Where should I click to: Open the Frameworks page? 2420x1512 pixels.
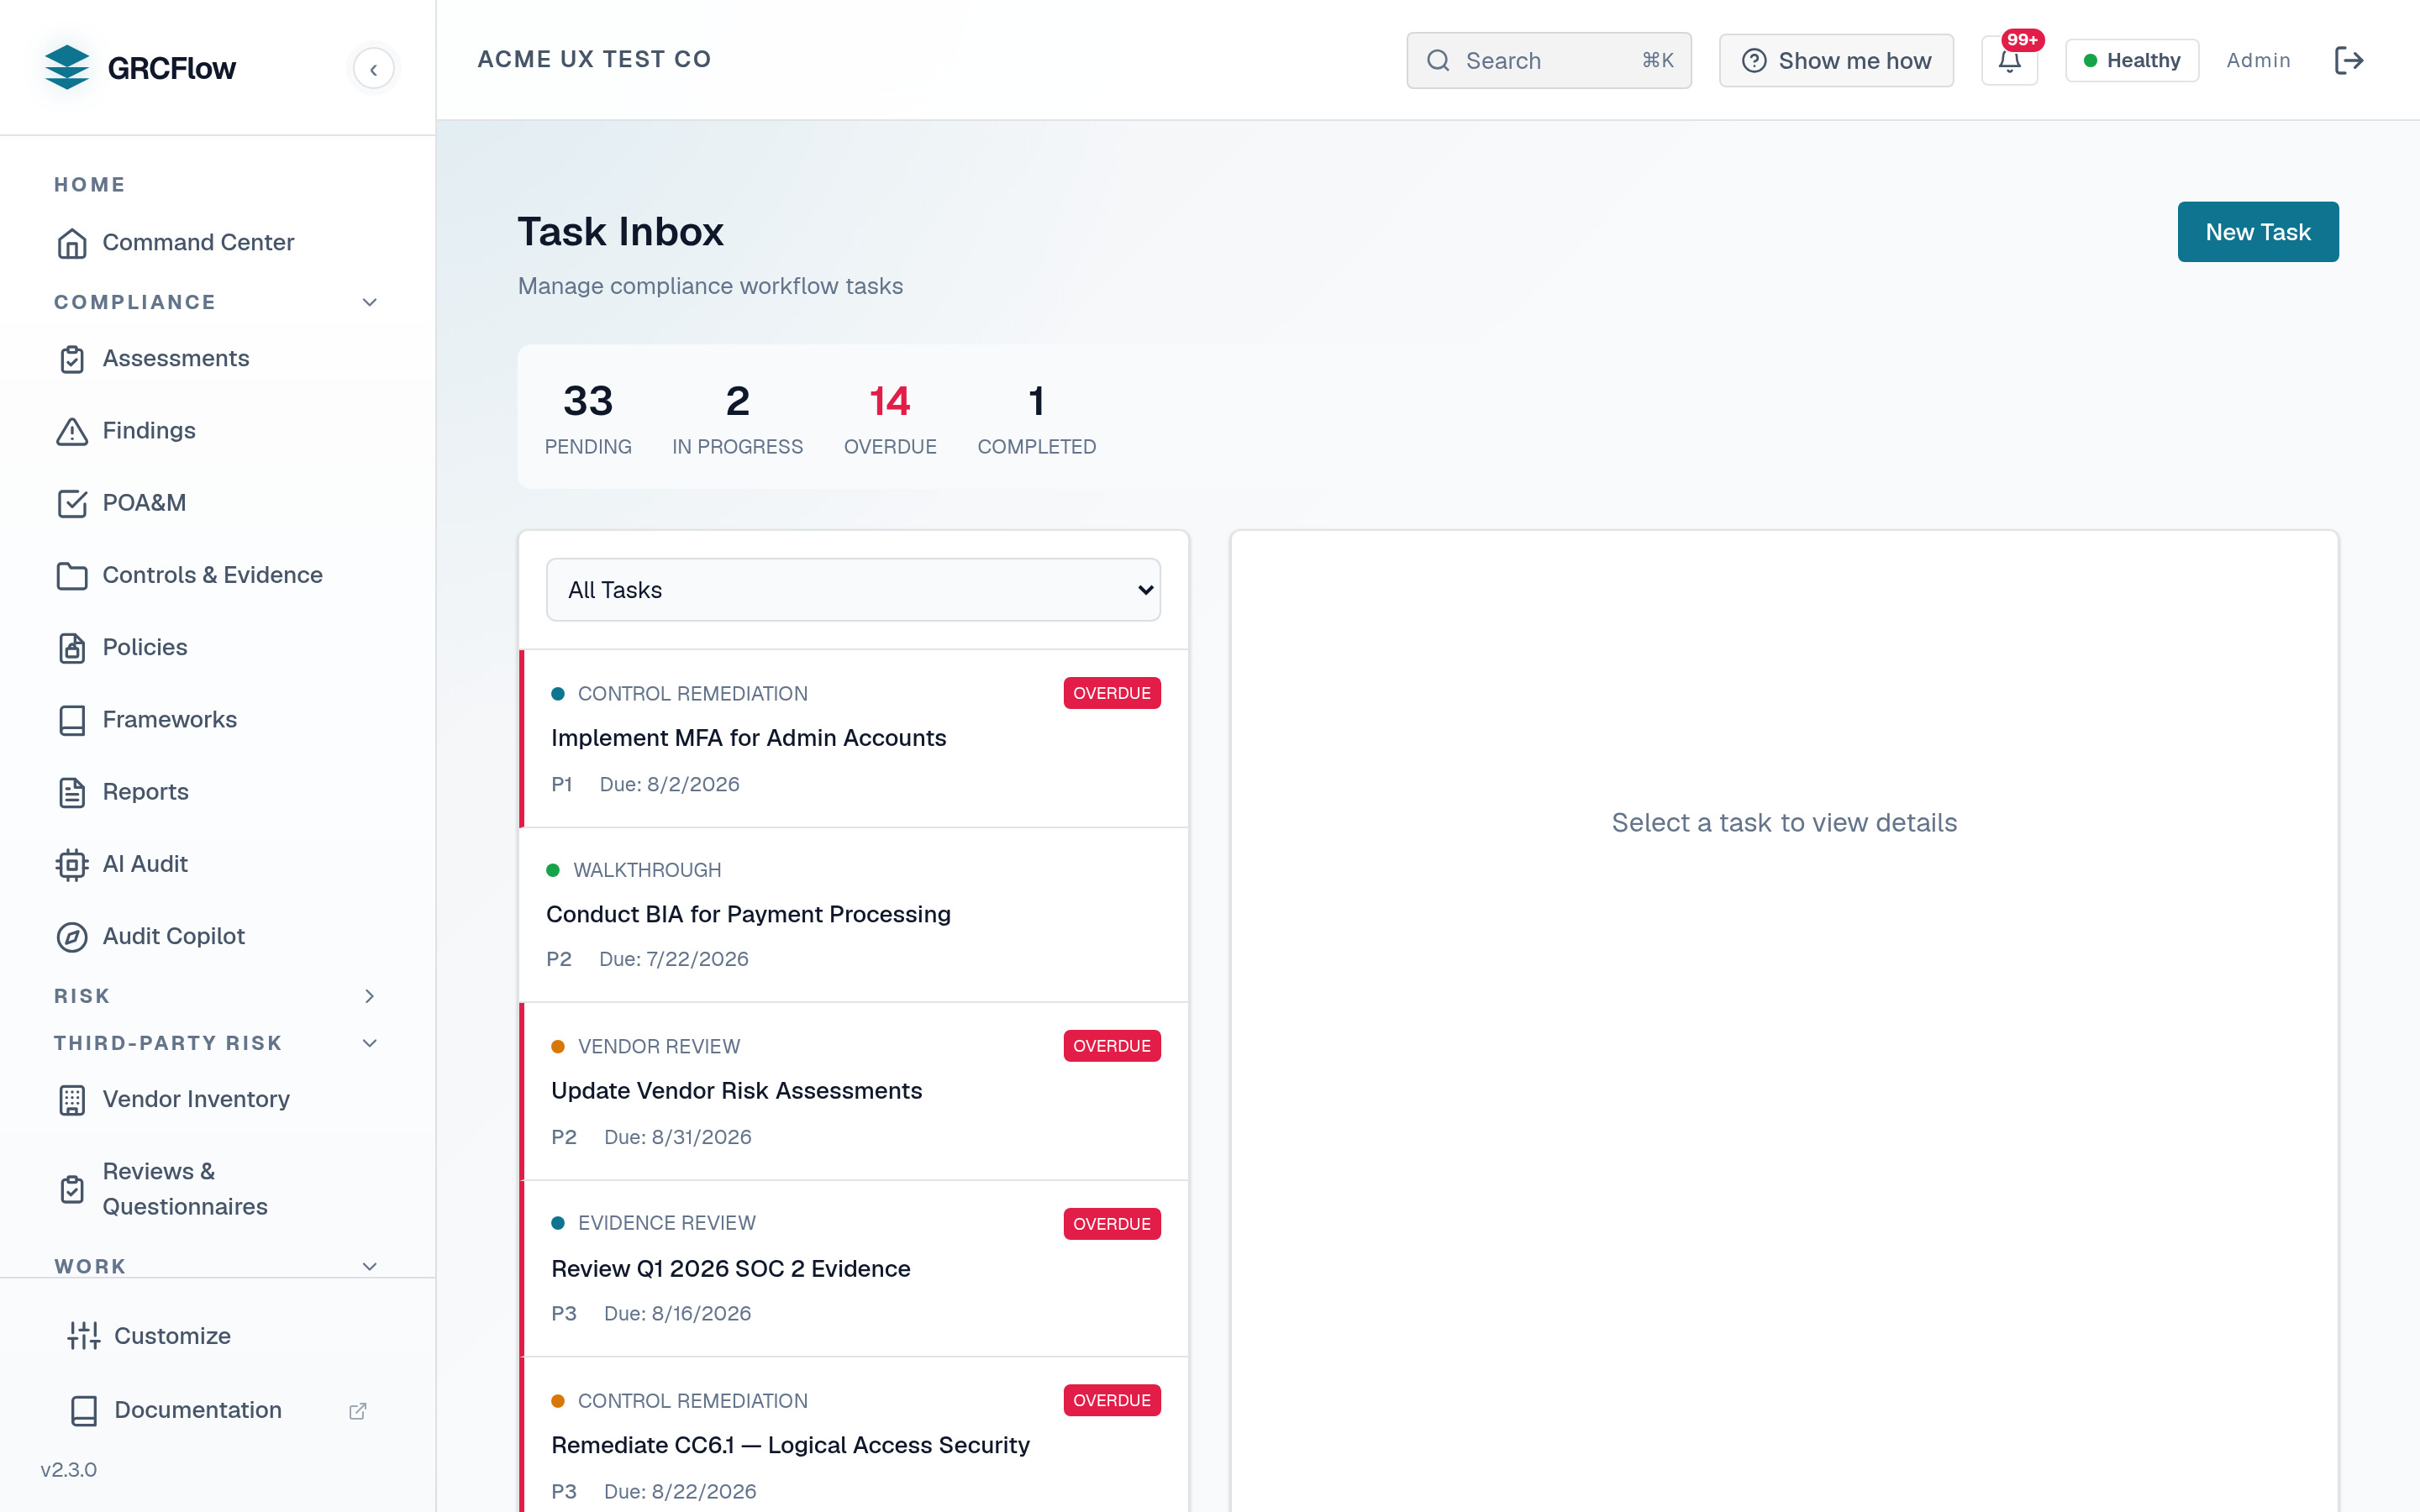coord(217,720)
